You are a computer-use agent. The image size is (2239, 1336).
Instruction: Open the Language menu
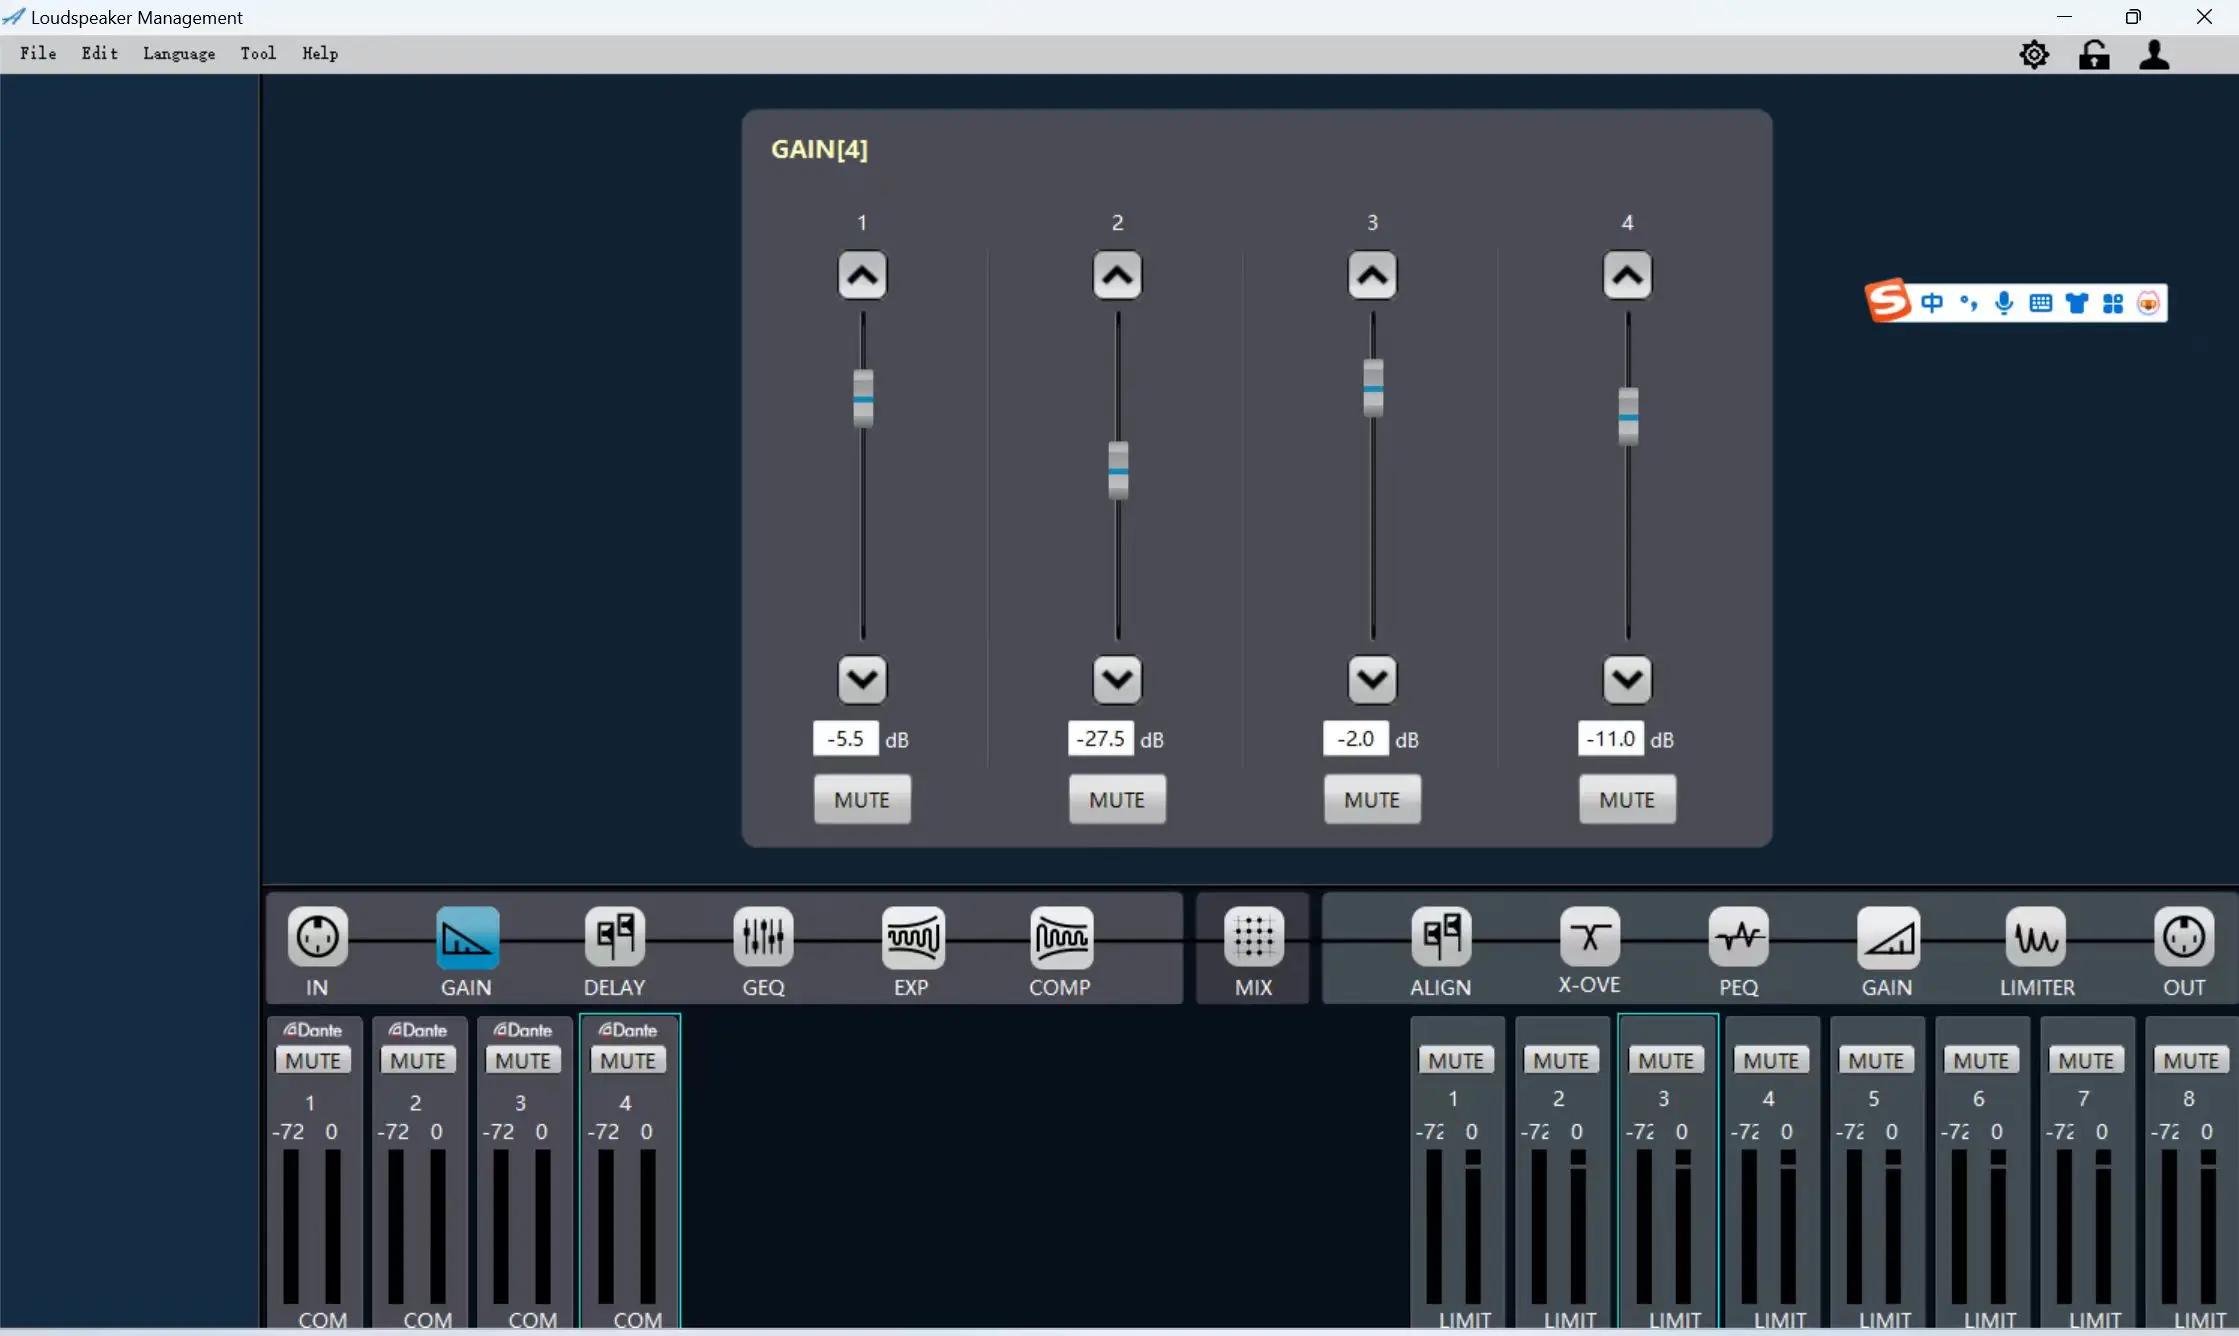[x=179, y=54]
